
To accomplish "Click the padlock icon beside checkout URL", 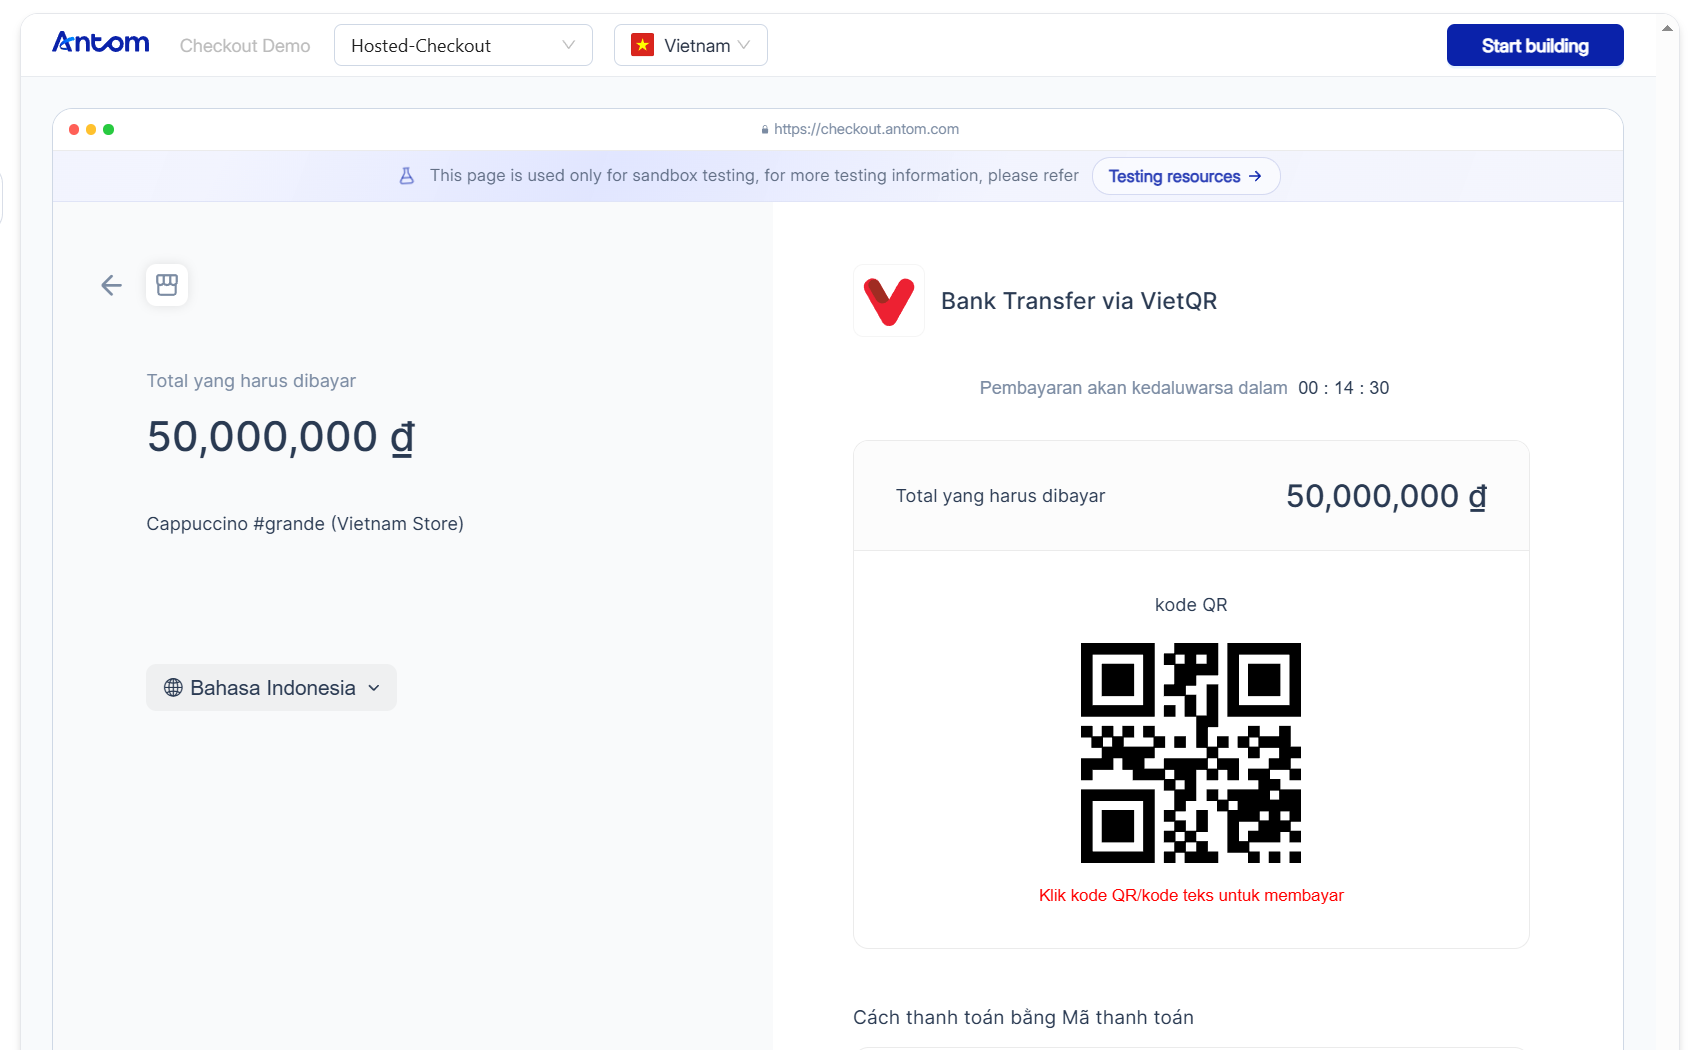I will (x=765, y=129).
